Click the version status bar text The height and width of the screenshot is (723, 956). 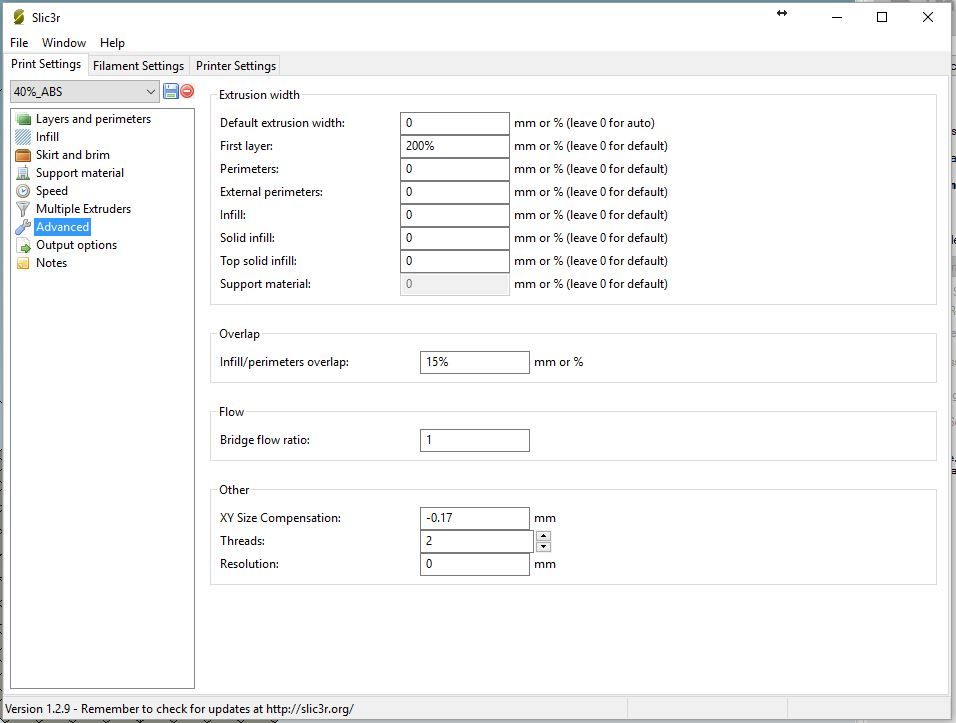tap(179, 709)
